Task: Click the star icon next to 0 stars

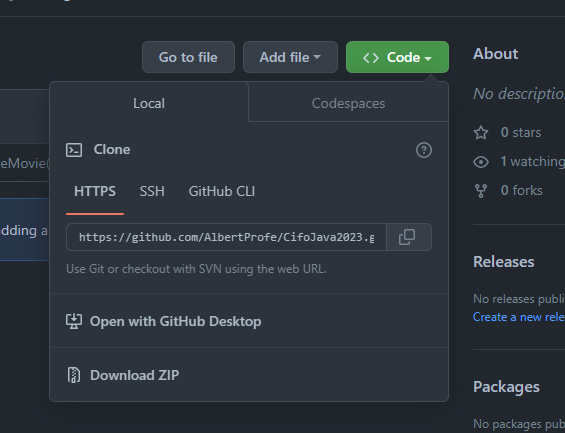Action: point(481,133)
